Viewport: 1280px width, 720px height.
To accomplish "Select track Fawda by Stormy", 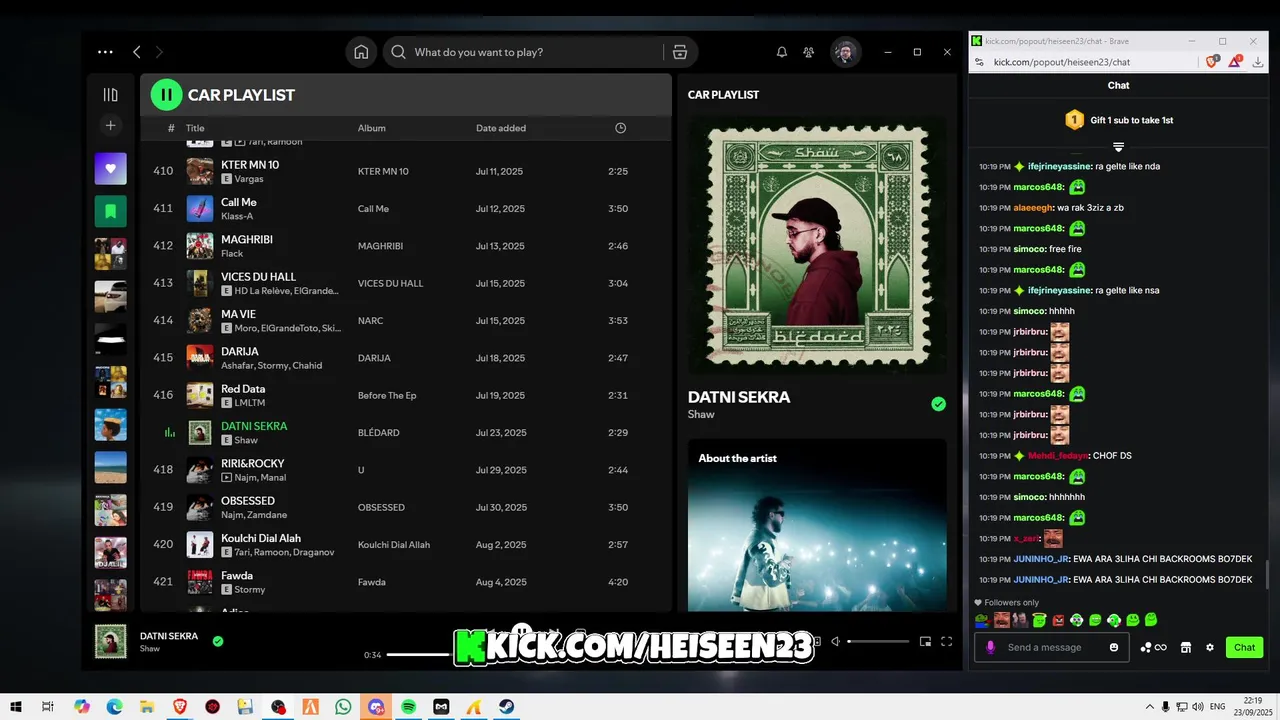I will tap(406, 582).
